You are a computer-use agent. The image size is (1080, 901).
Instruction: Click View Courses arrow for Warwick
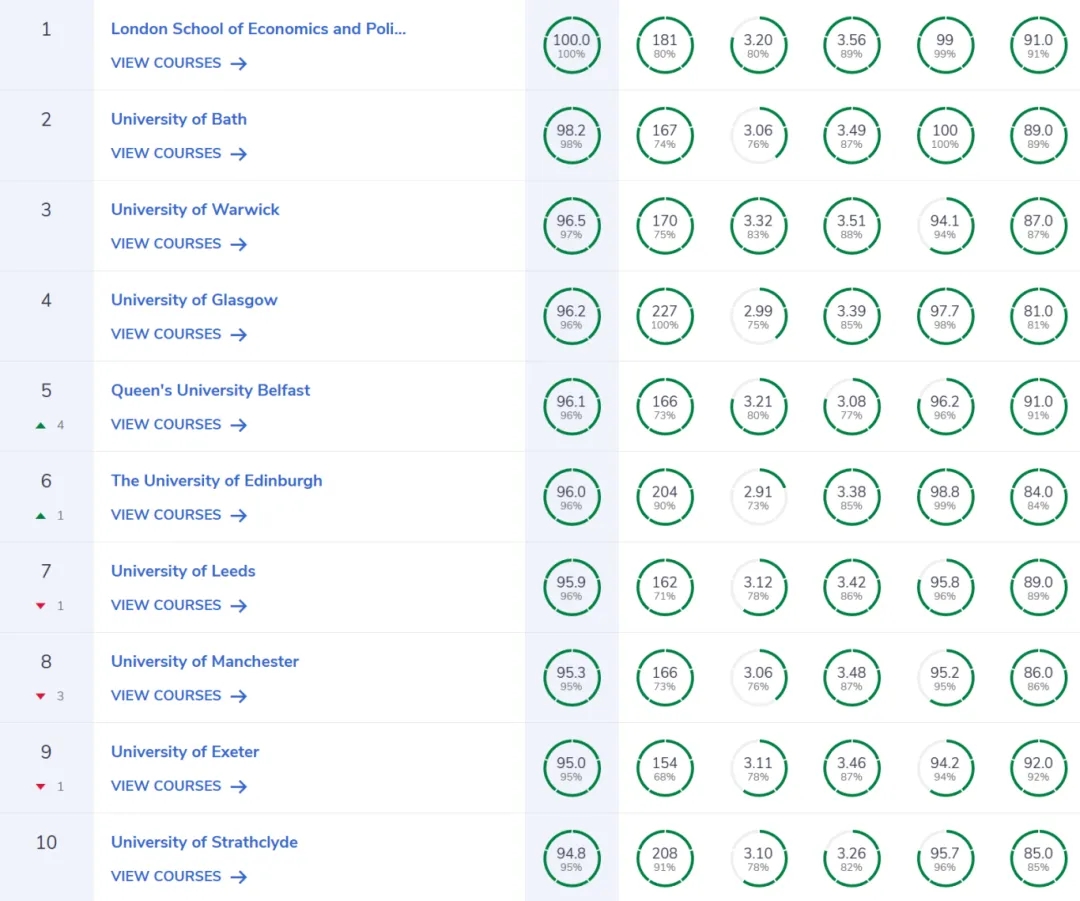point(239,244)
